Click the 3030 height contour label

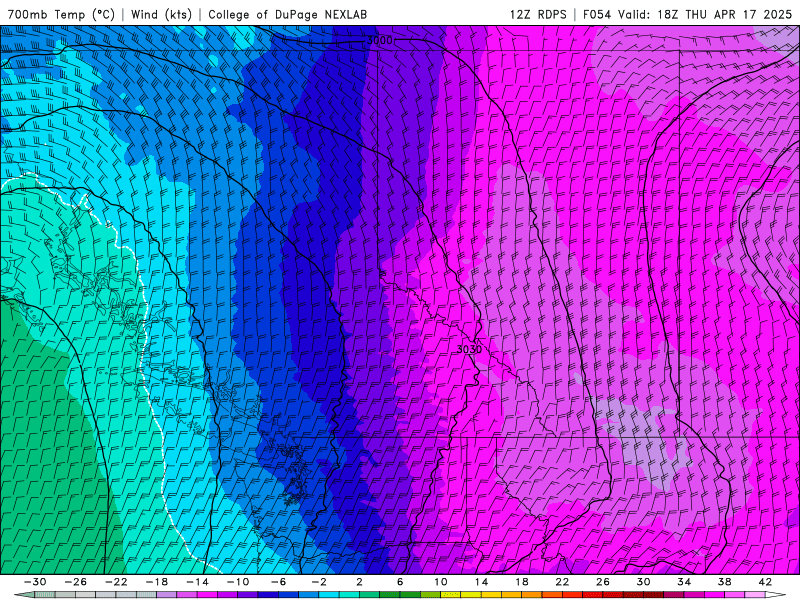469,349
